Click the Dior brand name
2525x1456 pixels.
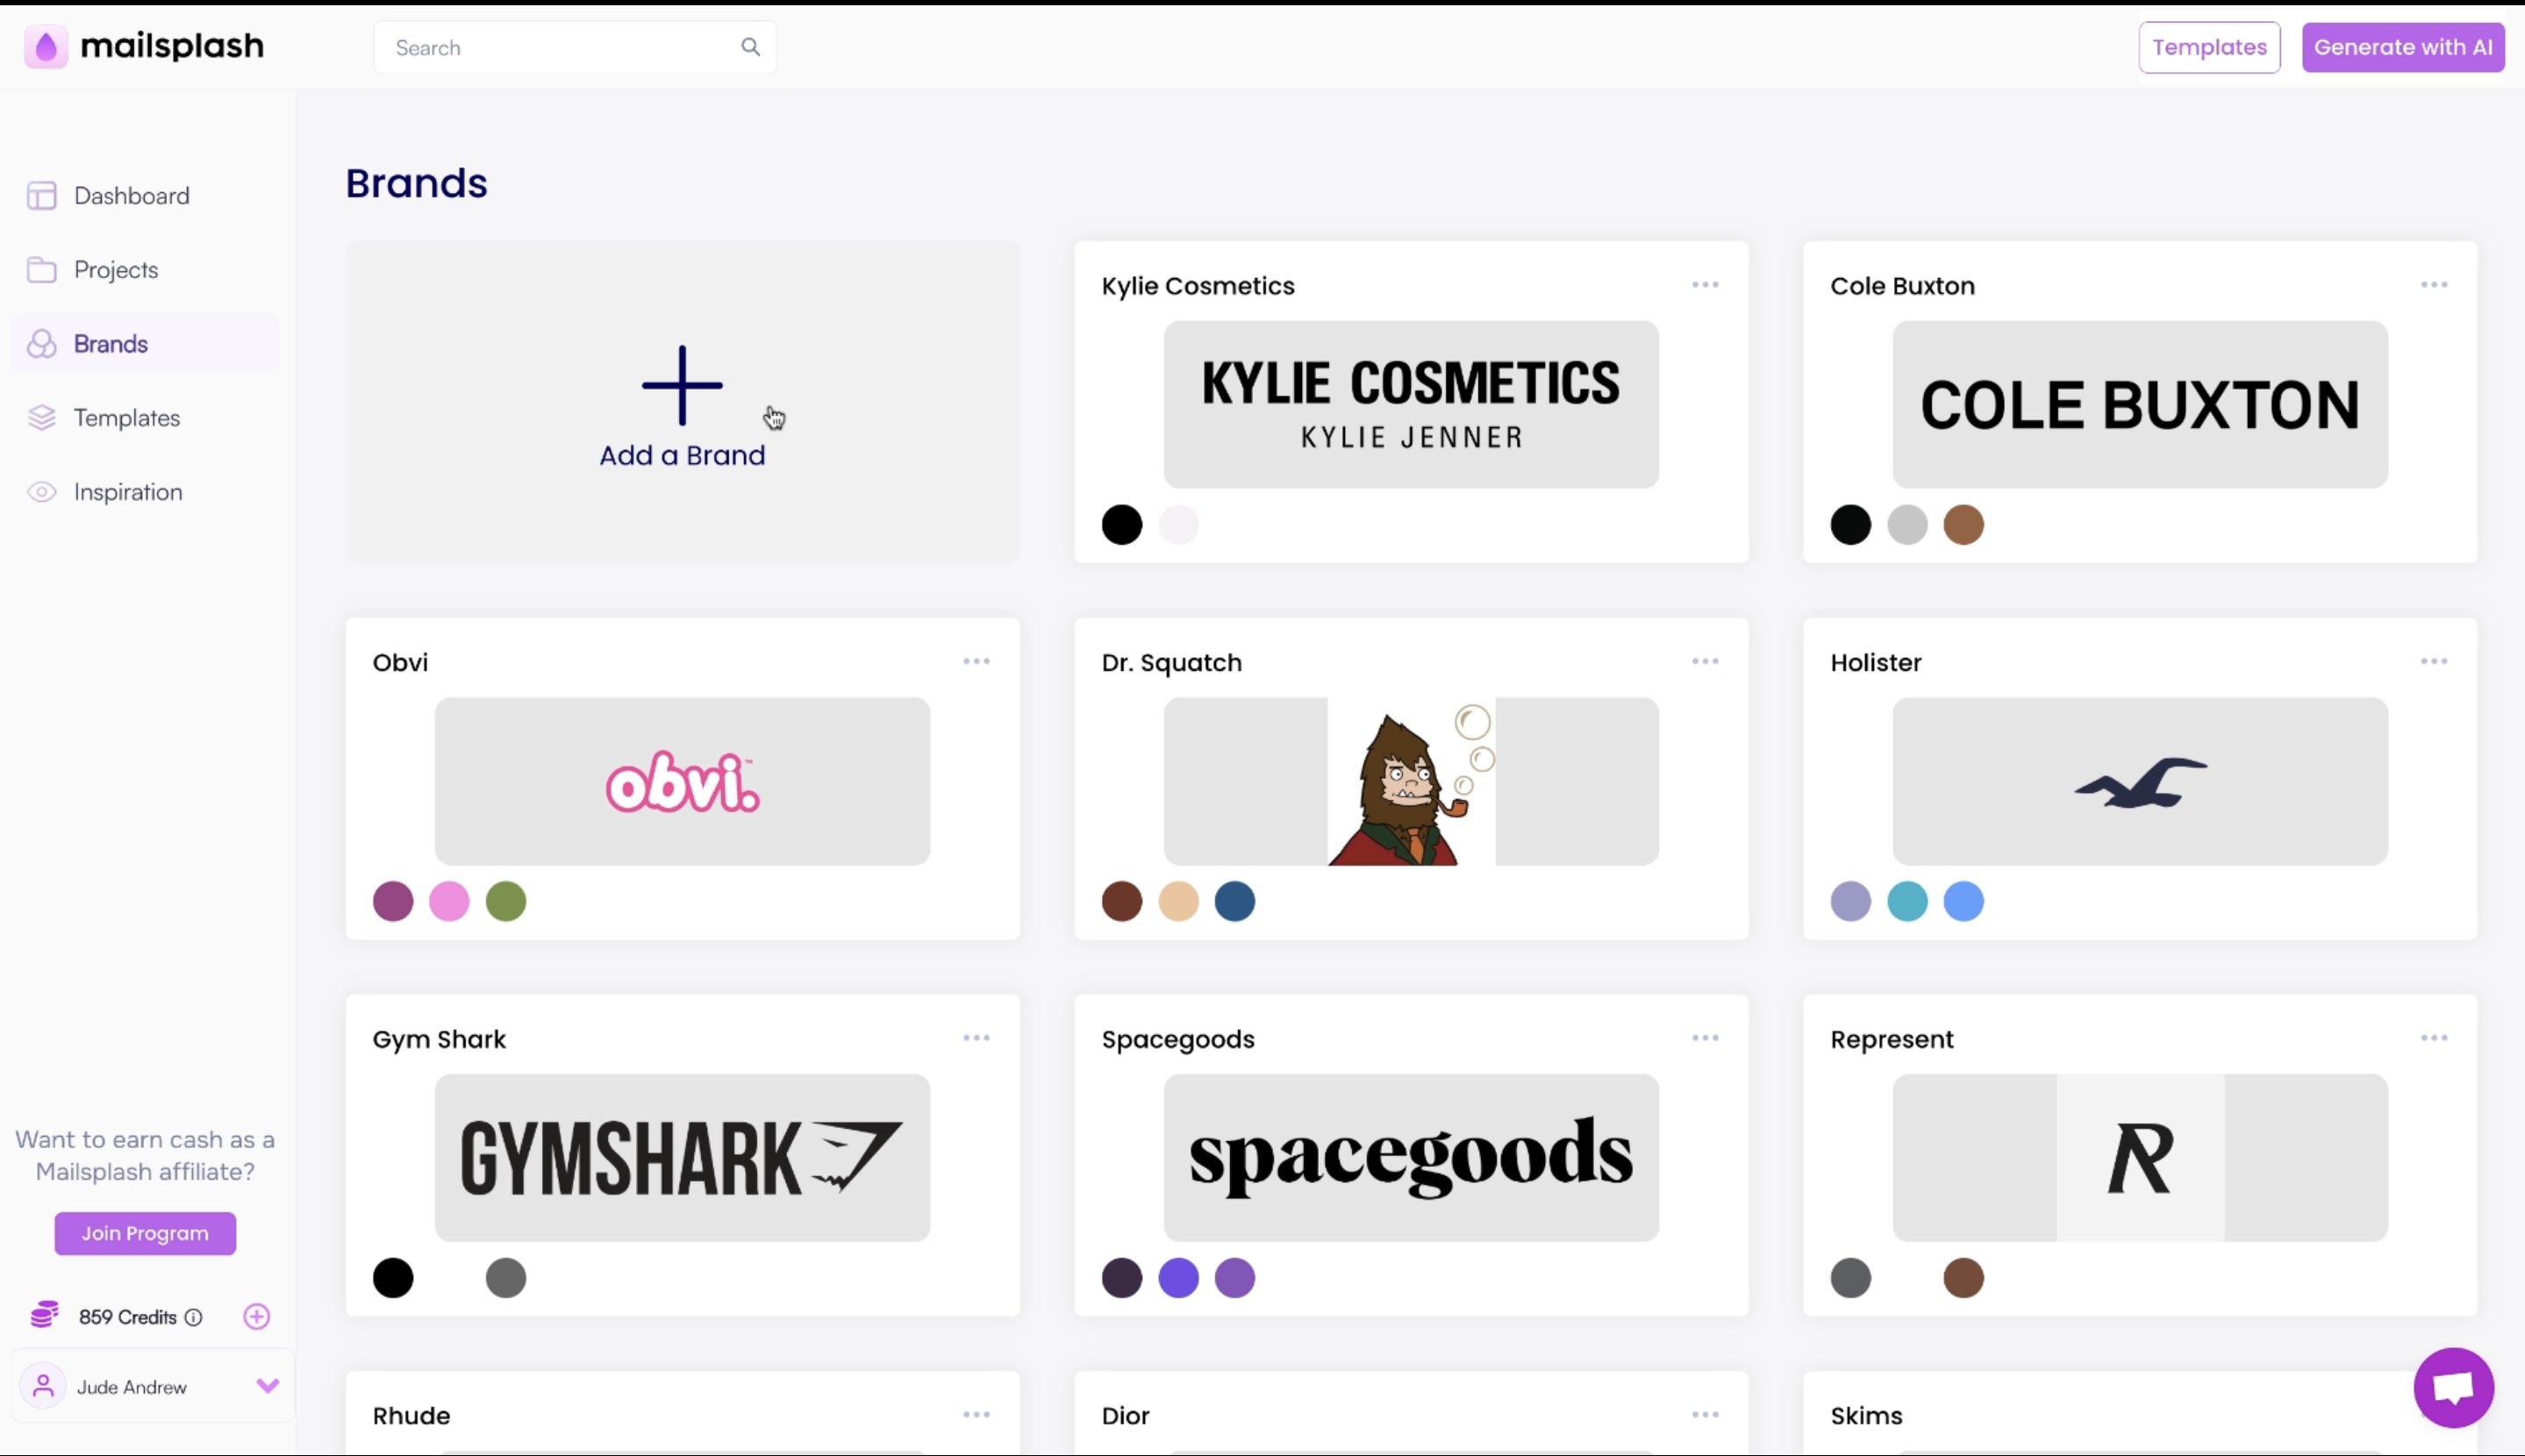tap(1125, 1415)
